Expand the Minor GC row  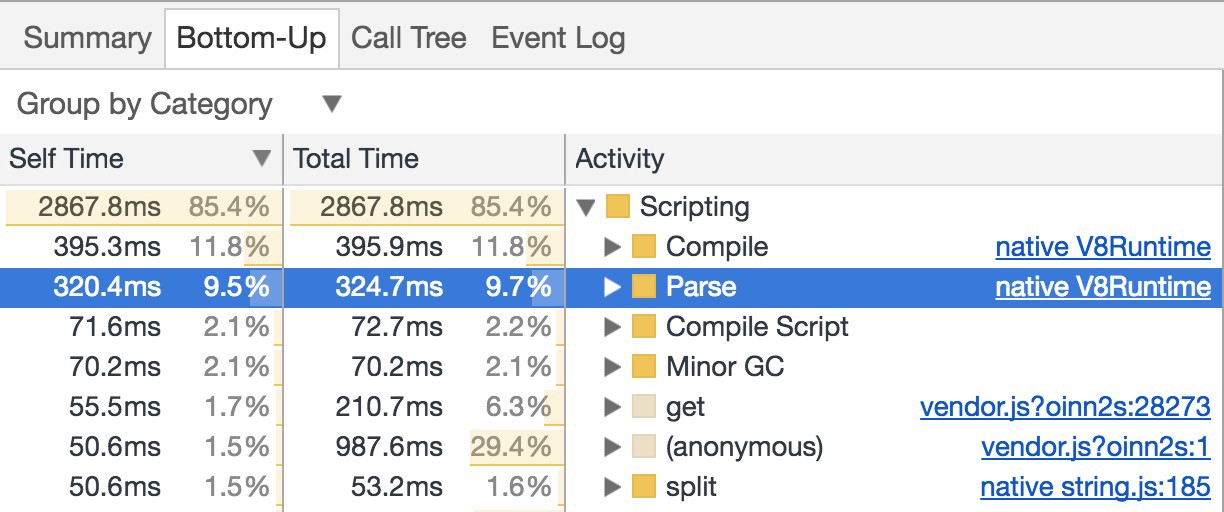point(612,367)
